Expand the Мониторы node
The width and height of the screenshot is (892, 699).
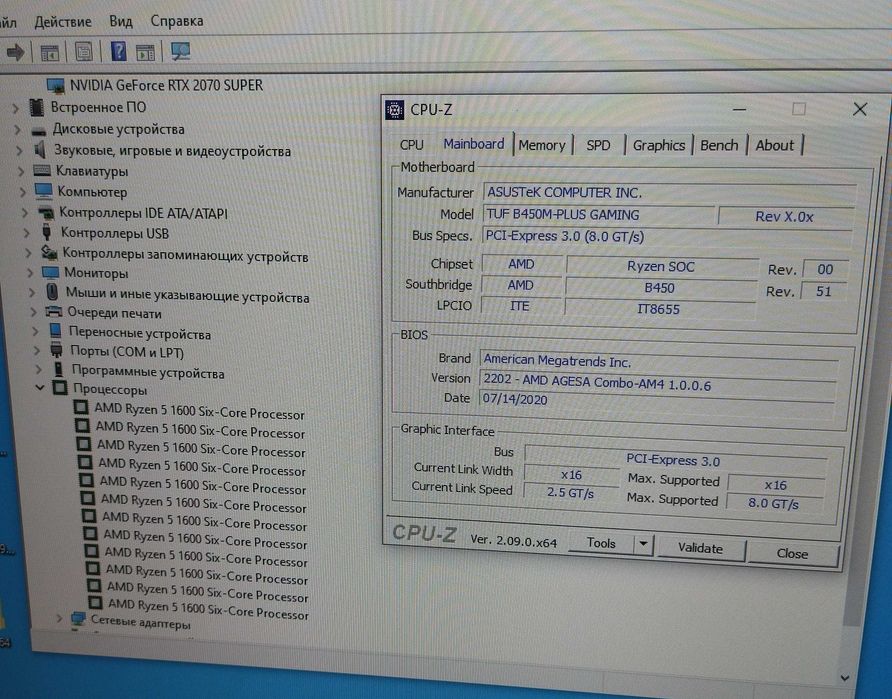pos(30,273)
